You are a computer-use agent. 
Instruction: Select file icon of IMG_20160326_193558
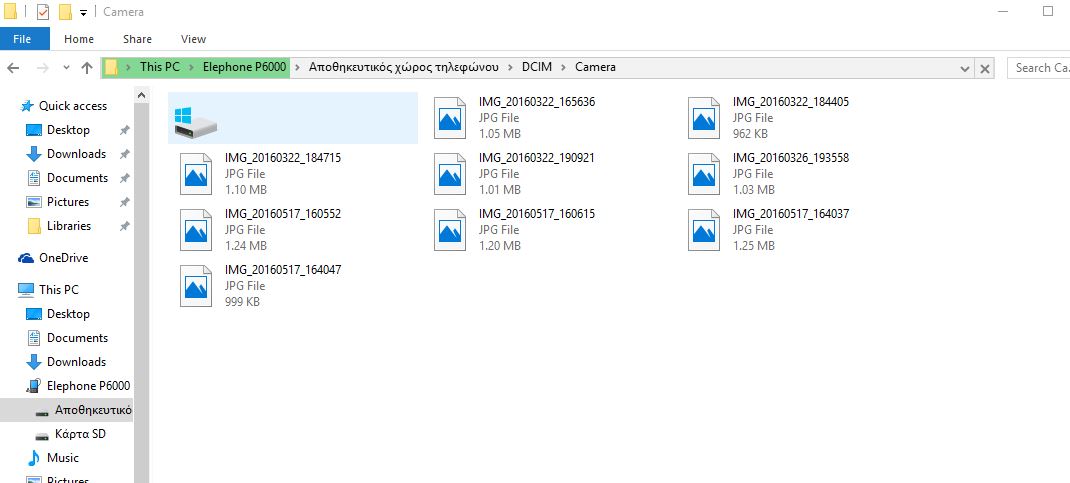(704, 174)
